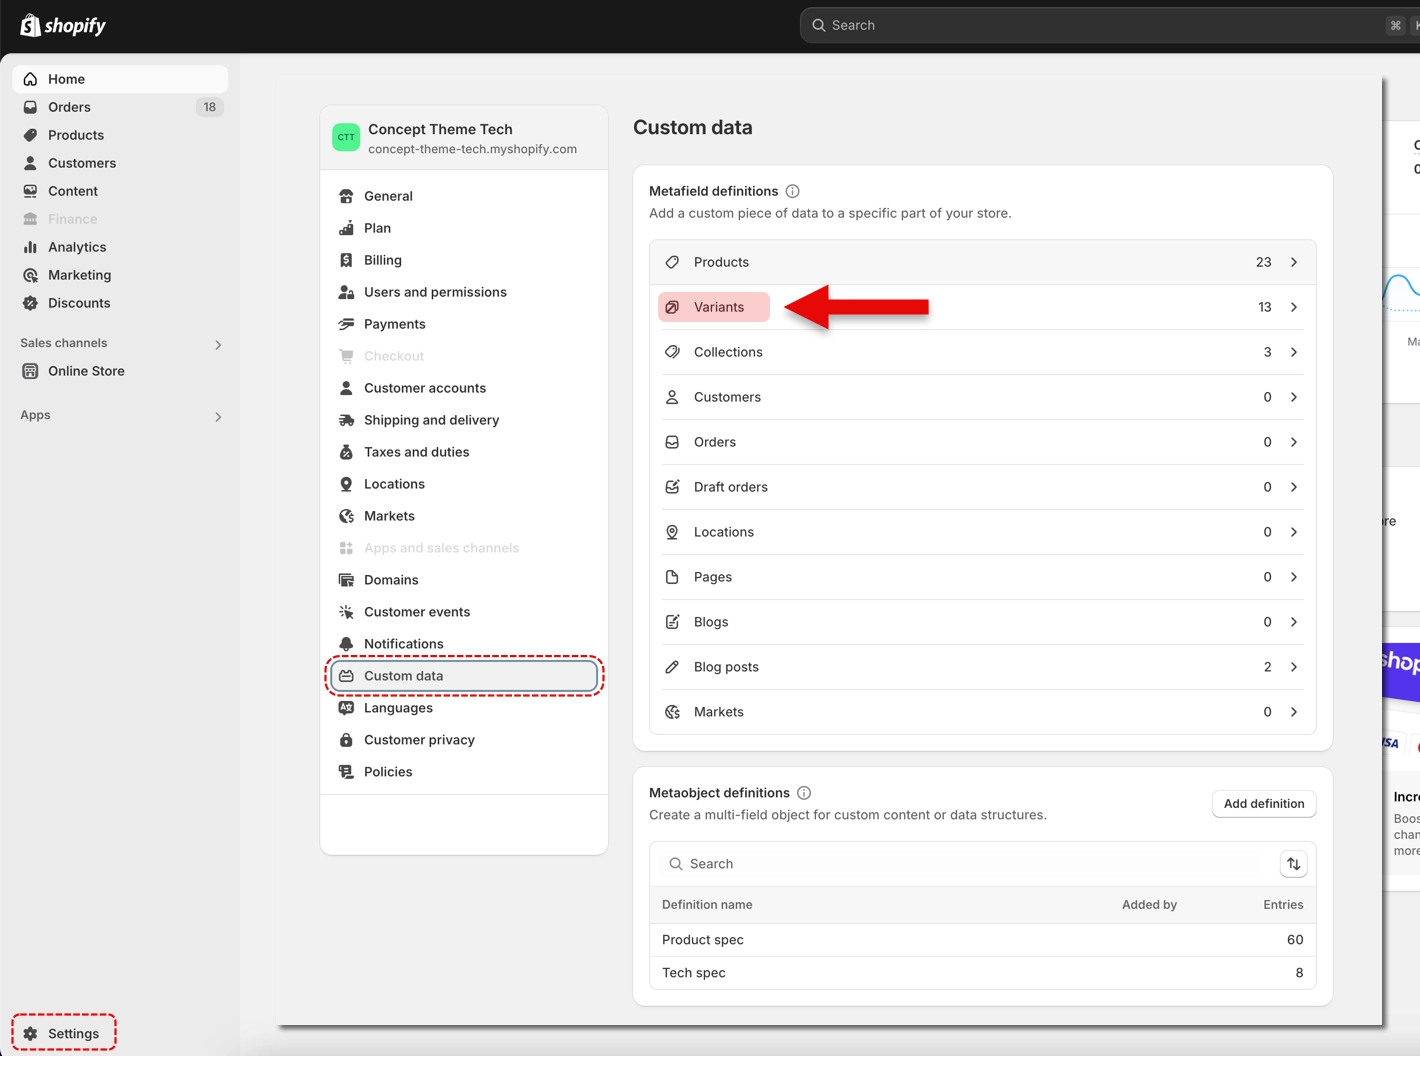Click the Products tag icon in left sidebar
The image size is (1420, 1067).
[x=30, y=135]
